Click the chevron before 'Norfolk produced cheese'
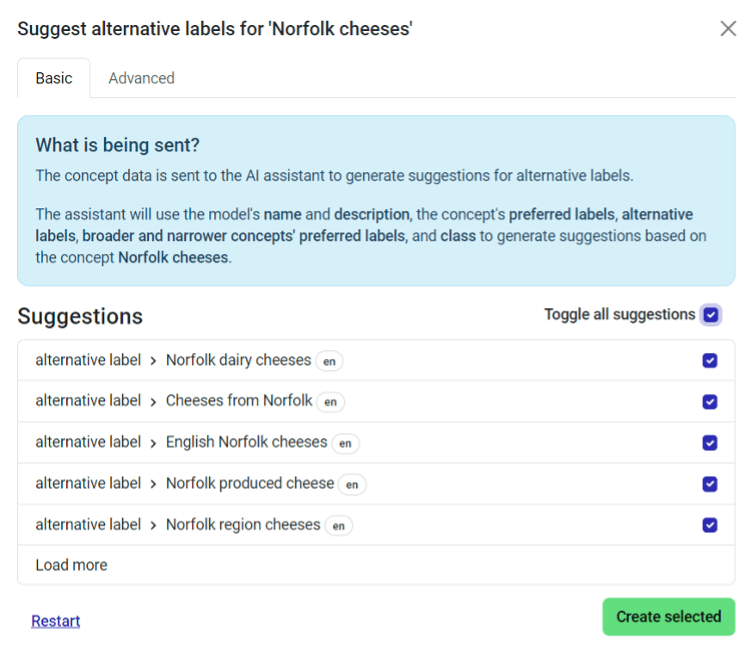753x663 pixels. click(x=153, y=484)
